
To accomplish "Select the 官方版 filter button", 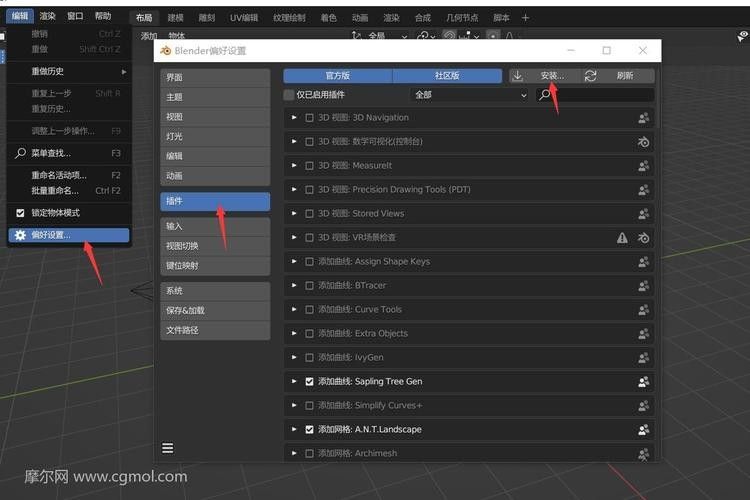I will [x=338, y=76].
